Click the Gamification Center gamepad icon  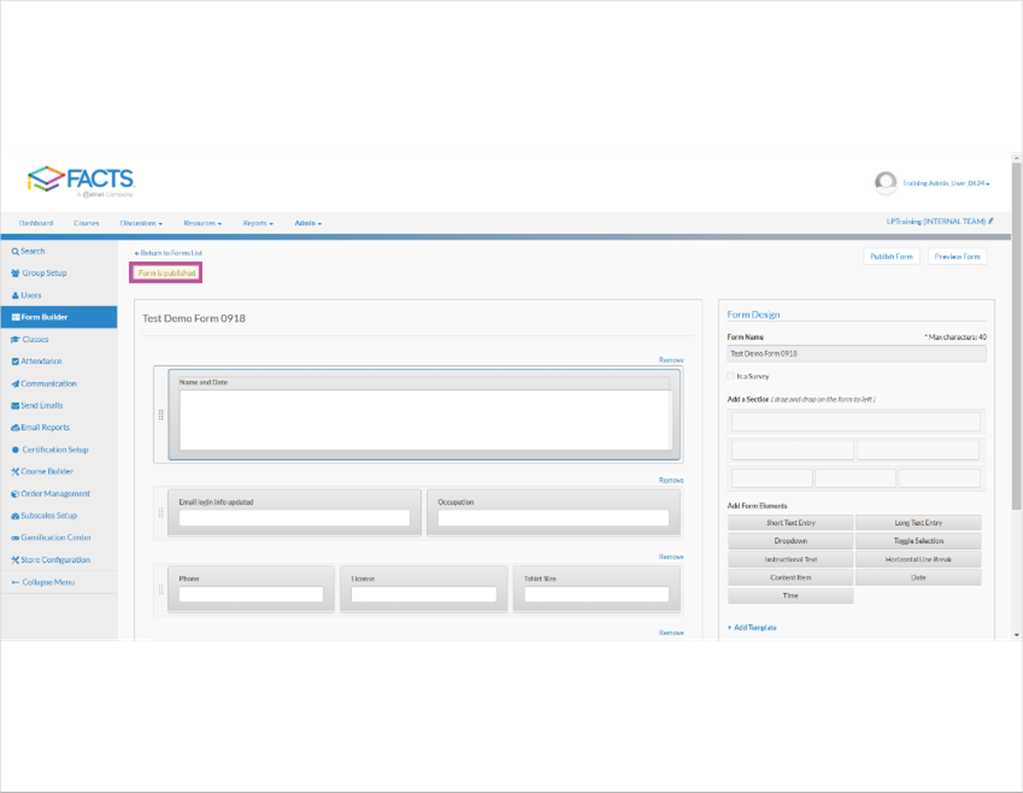tap(15, 538)
